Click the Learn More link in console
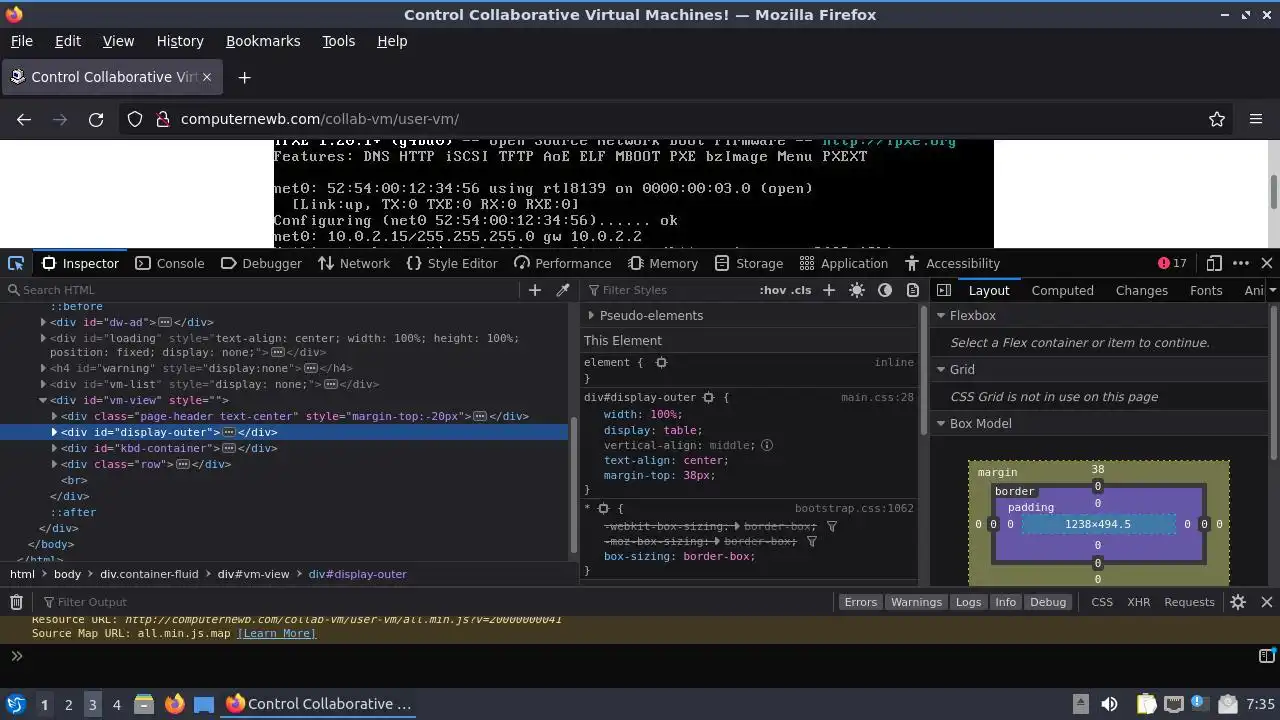The width and height of the screenshot is (1280, 720). pos(276,633)
